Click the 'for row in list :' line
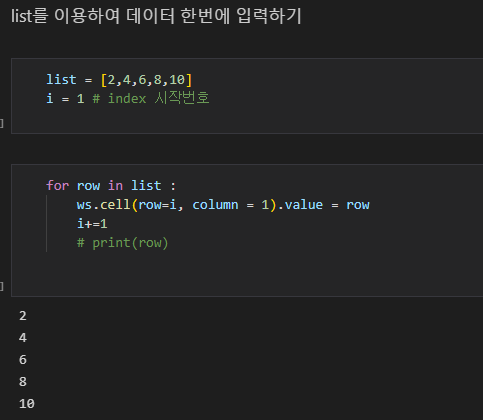 (111, 185)
